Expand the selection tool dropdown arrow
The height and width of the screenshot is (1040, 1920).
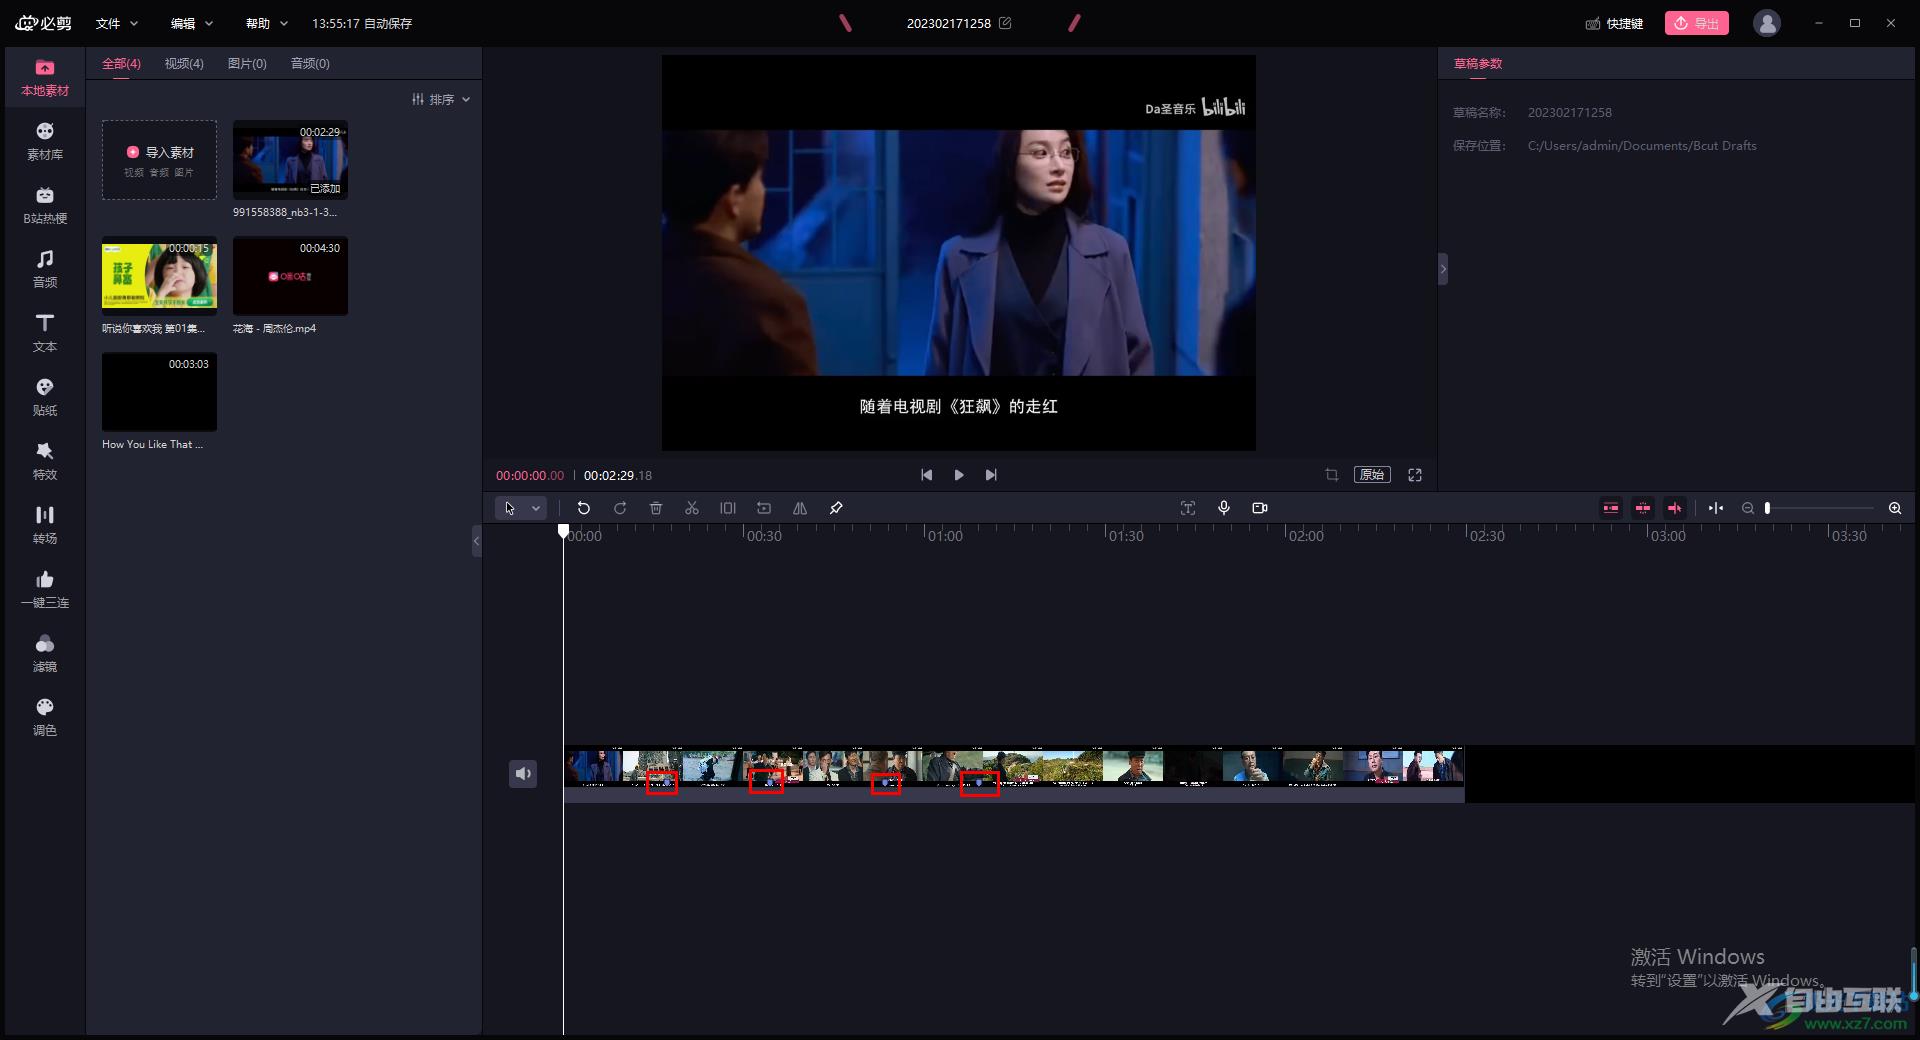tap(536, 508)
